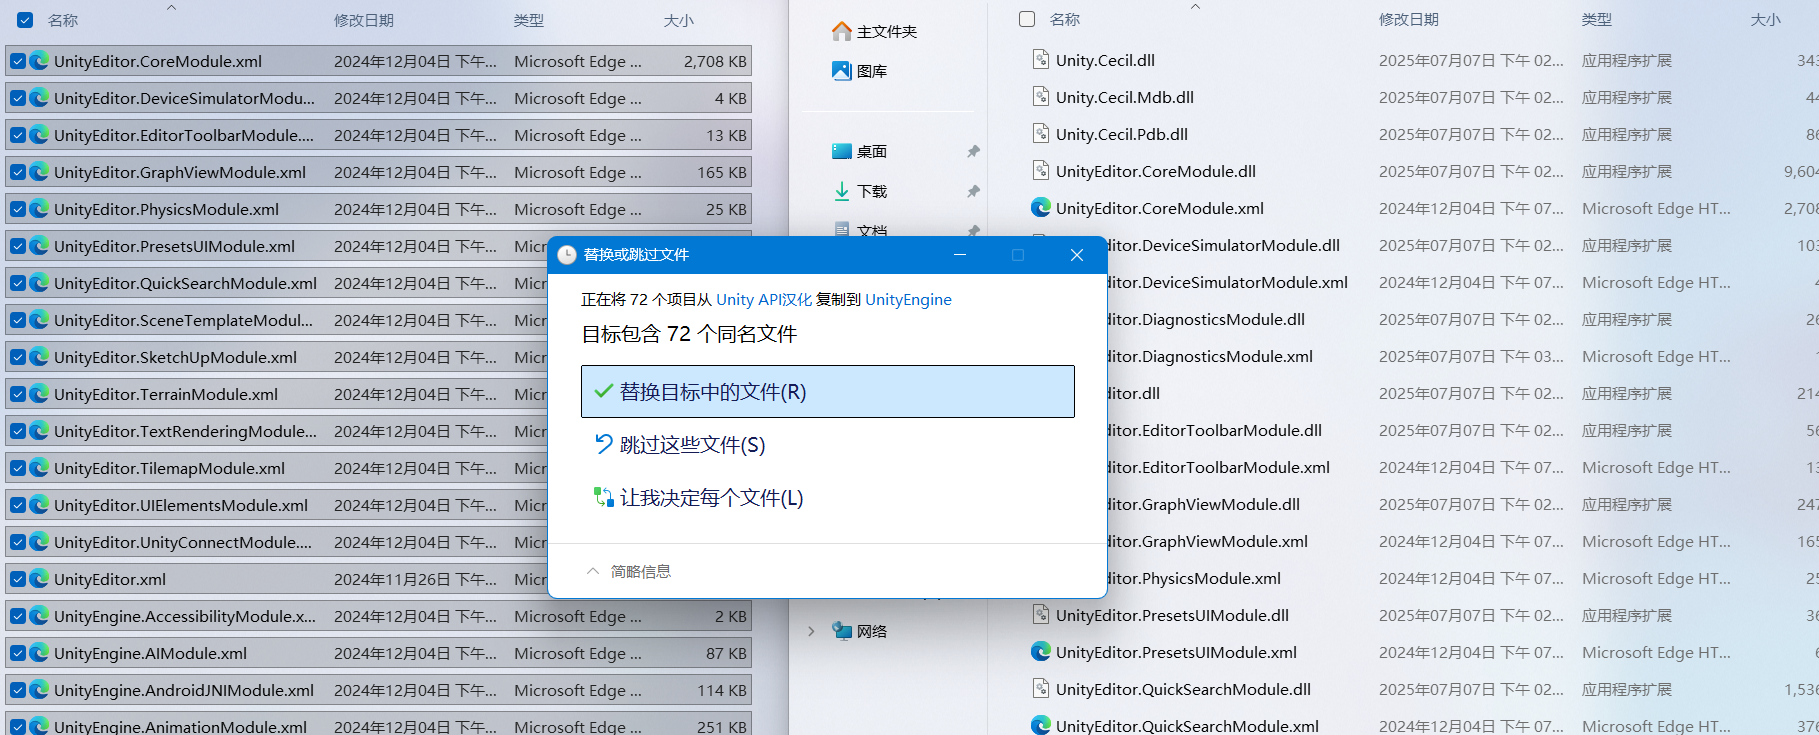Click 2,708 KB size cell in left window
Screen dimensions: 1819x735
(715, 61)
